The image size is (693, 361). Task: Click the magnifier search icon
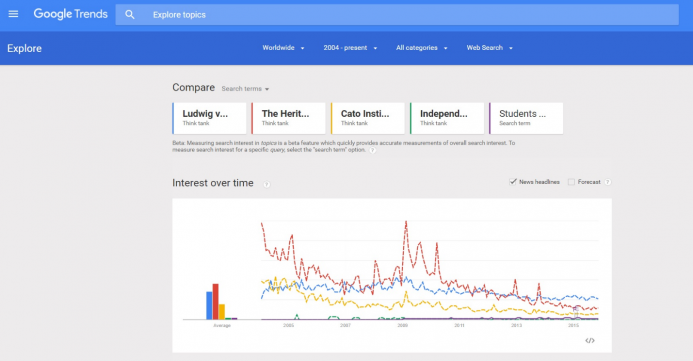(x=129, y=15)
